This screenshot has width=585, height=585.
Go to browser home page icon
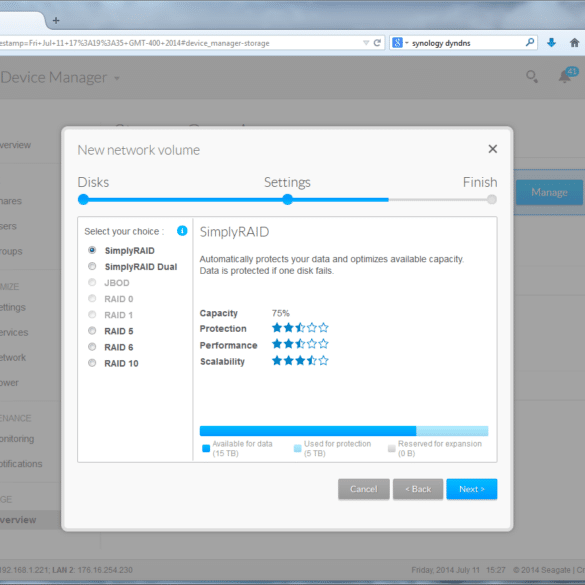click(x=575, y=43)
